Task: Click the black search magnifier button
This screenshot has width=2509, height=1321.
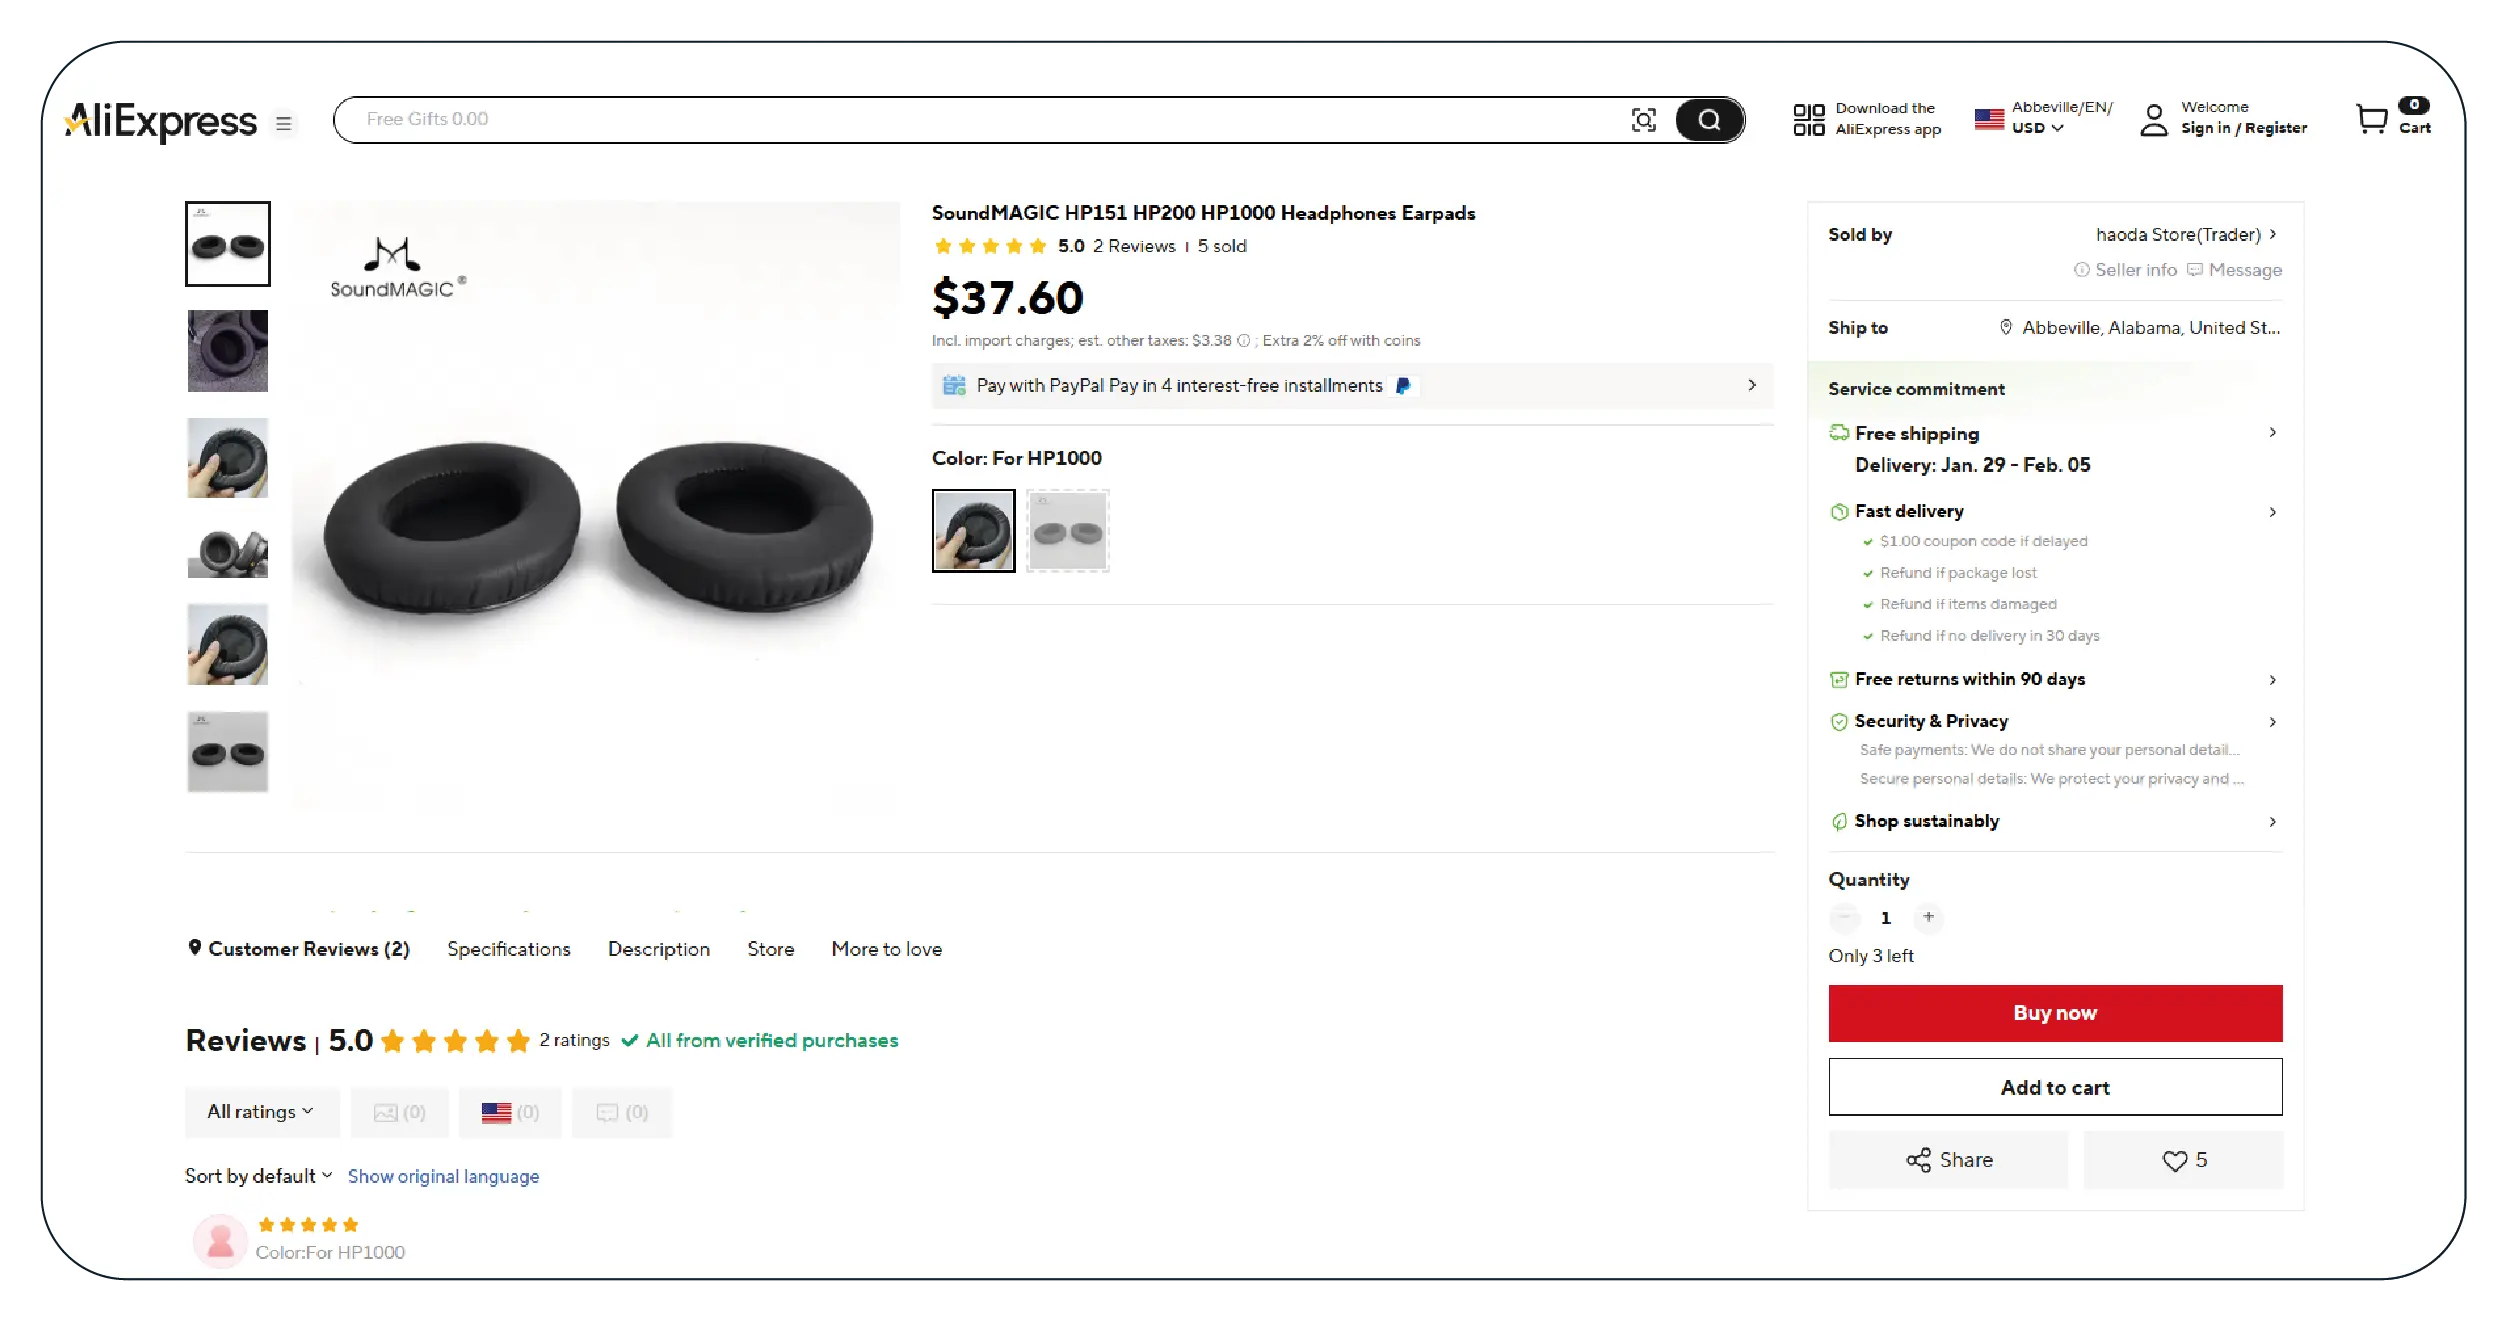Action: (x=1709, y=120)
